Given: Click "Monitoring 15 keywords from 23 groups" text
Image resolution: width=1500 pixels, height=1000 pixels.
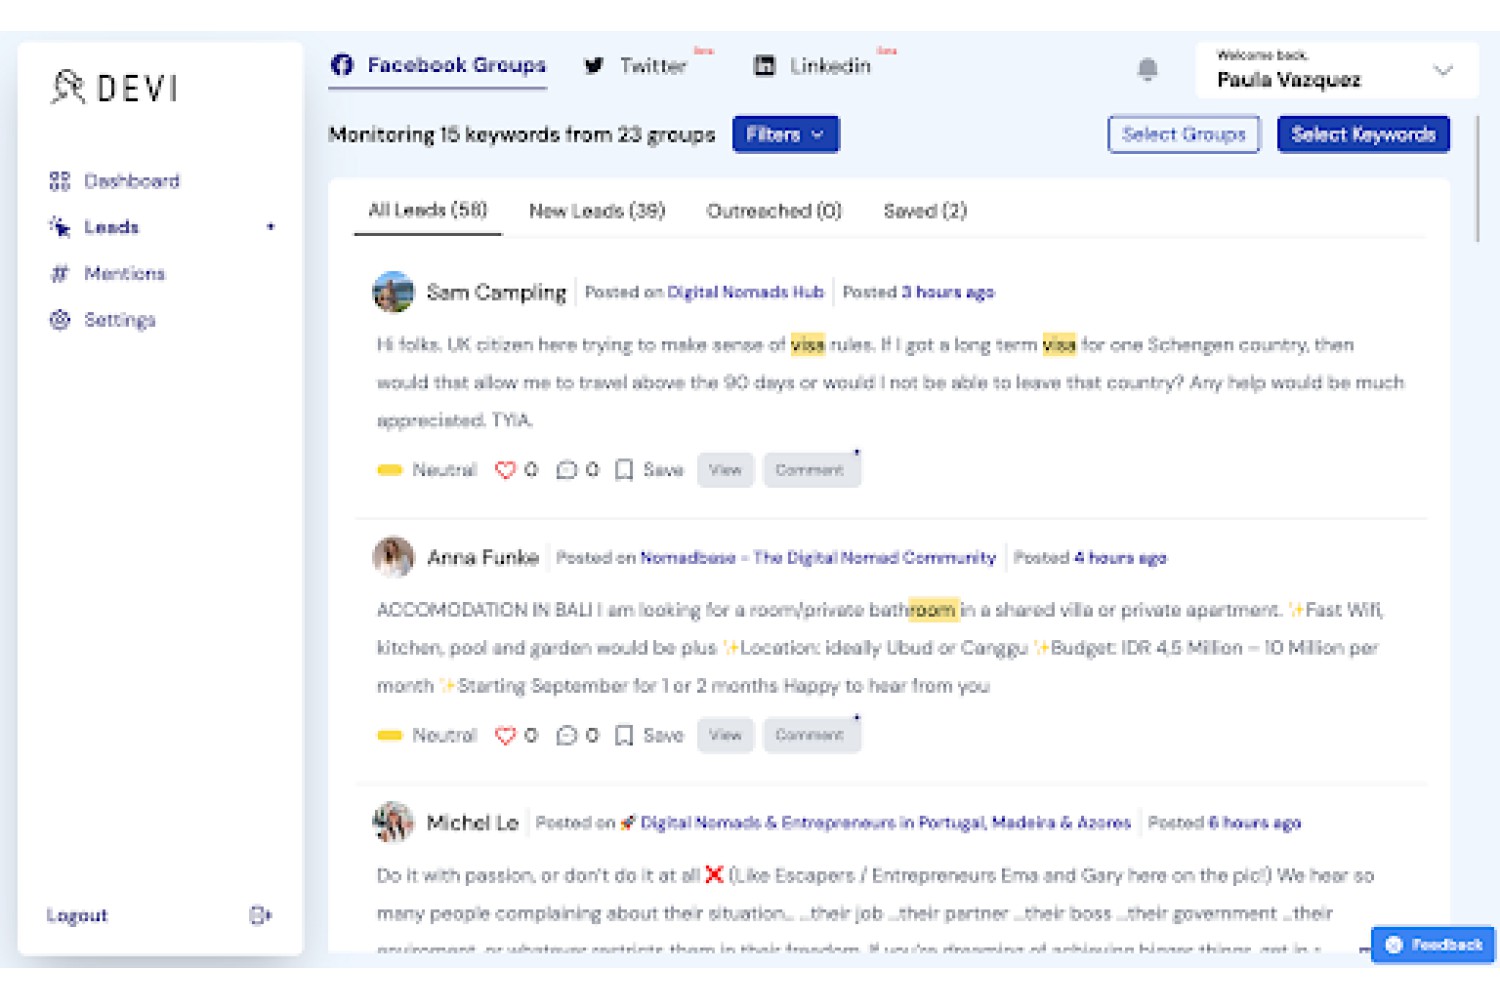Looking at the screenshot, I should (x=522, y=134).
